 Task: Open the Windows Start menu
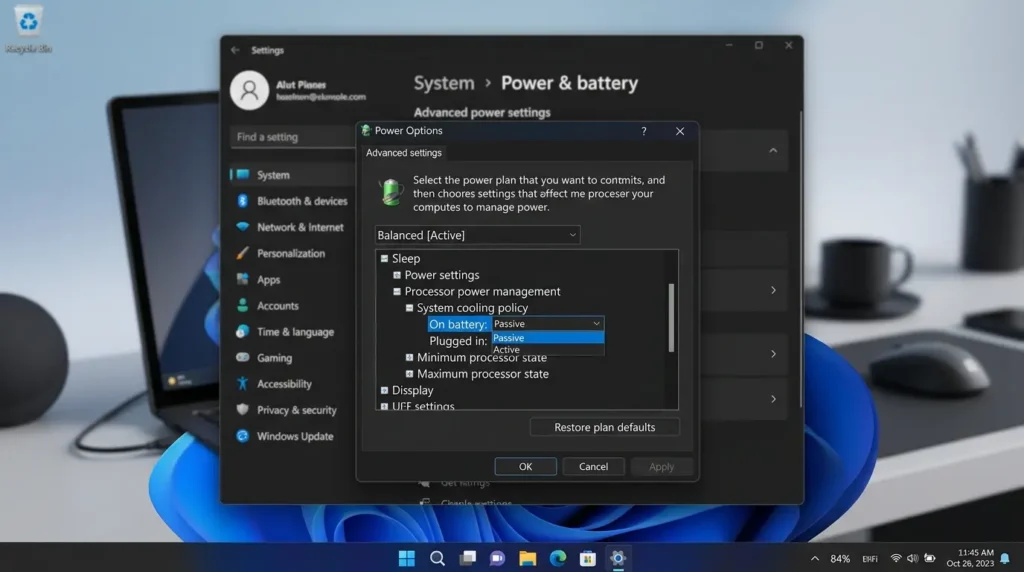(x=406, y=558)
